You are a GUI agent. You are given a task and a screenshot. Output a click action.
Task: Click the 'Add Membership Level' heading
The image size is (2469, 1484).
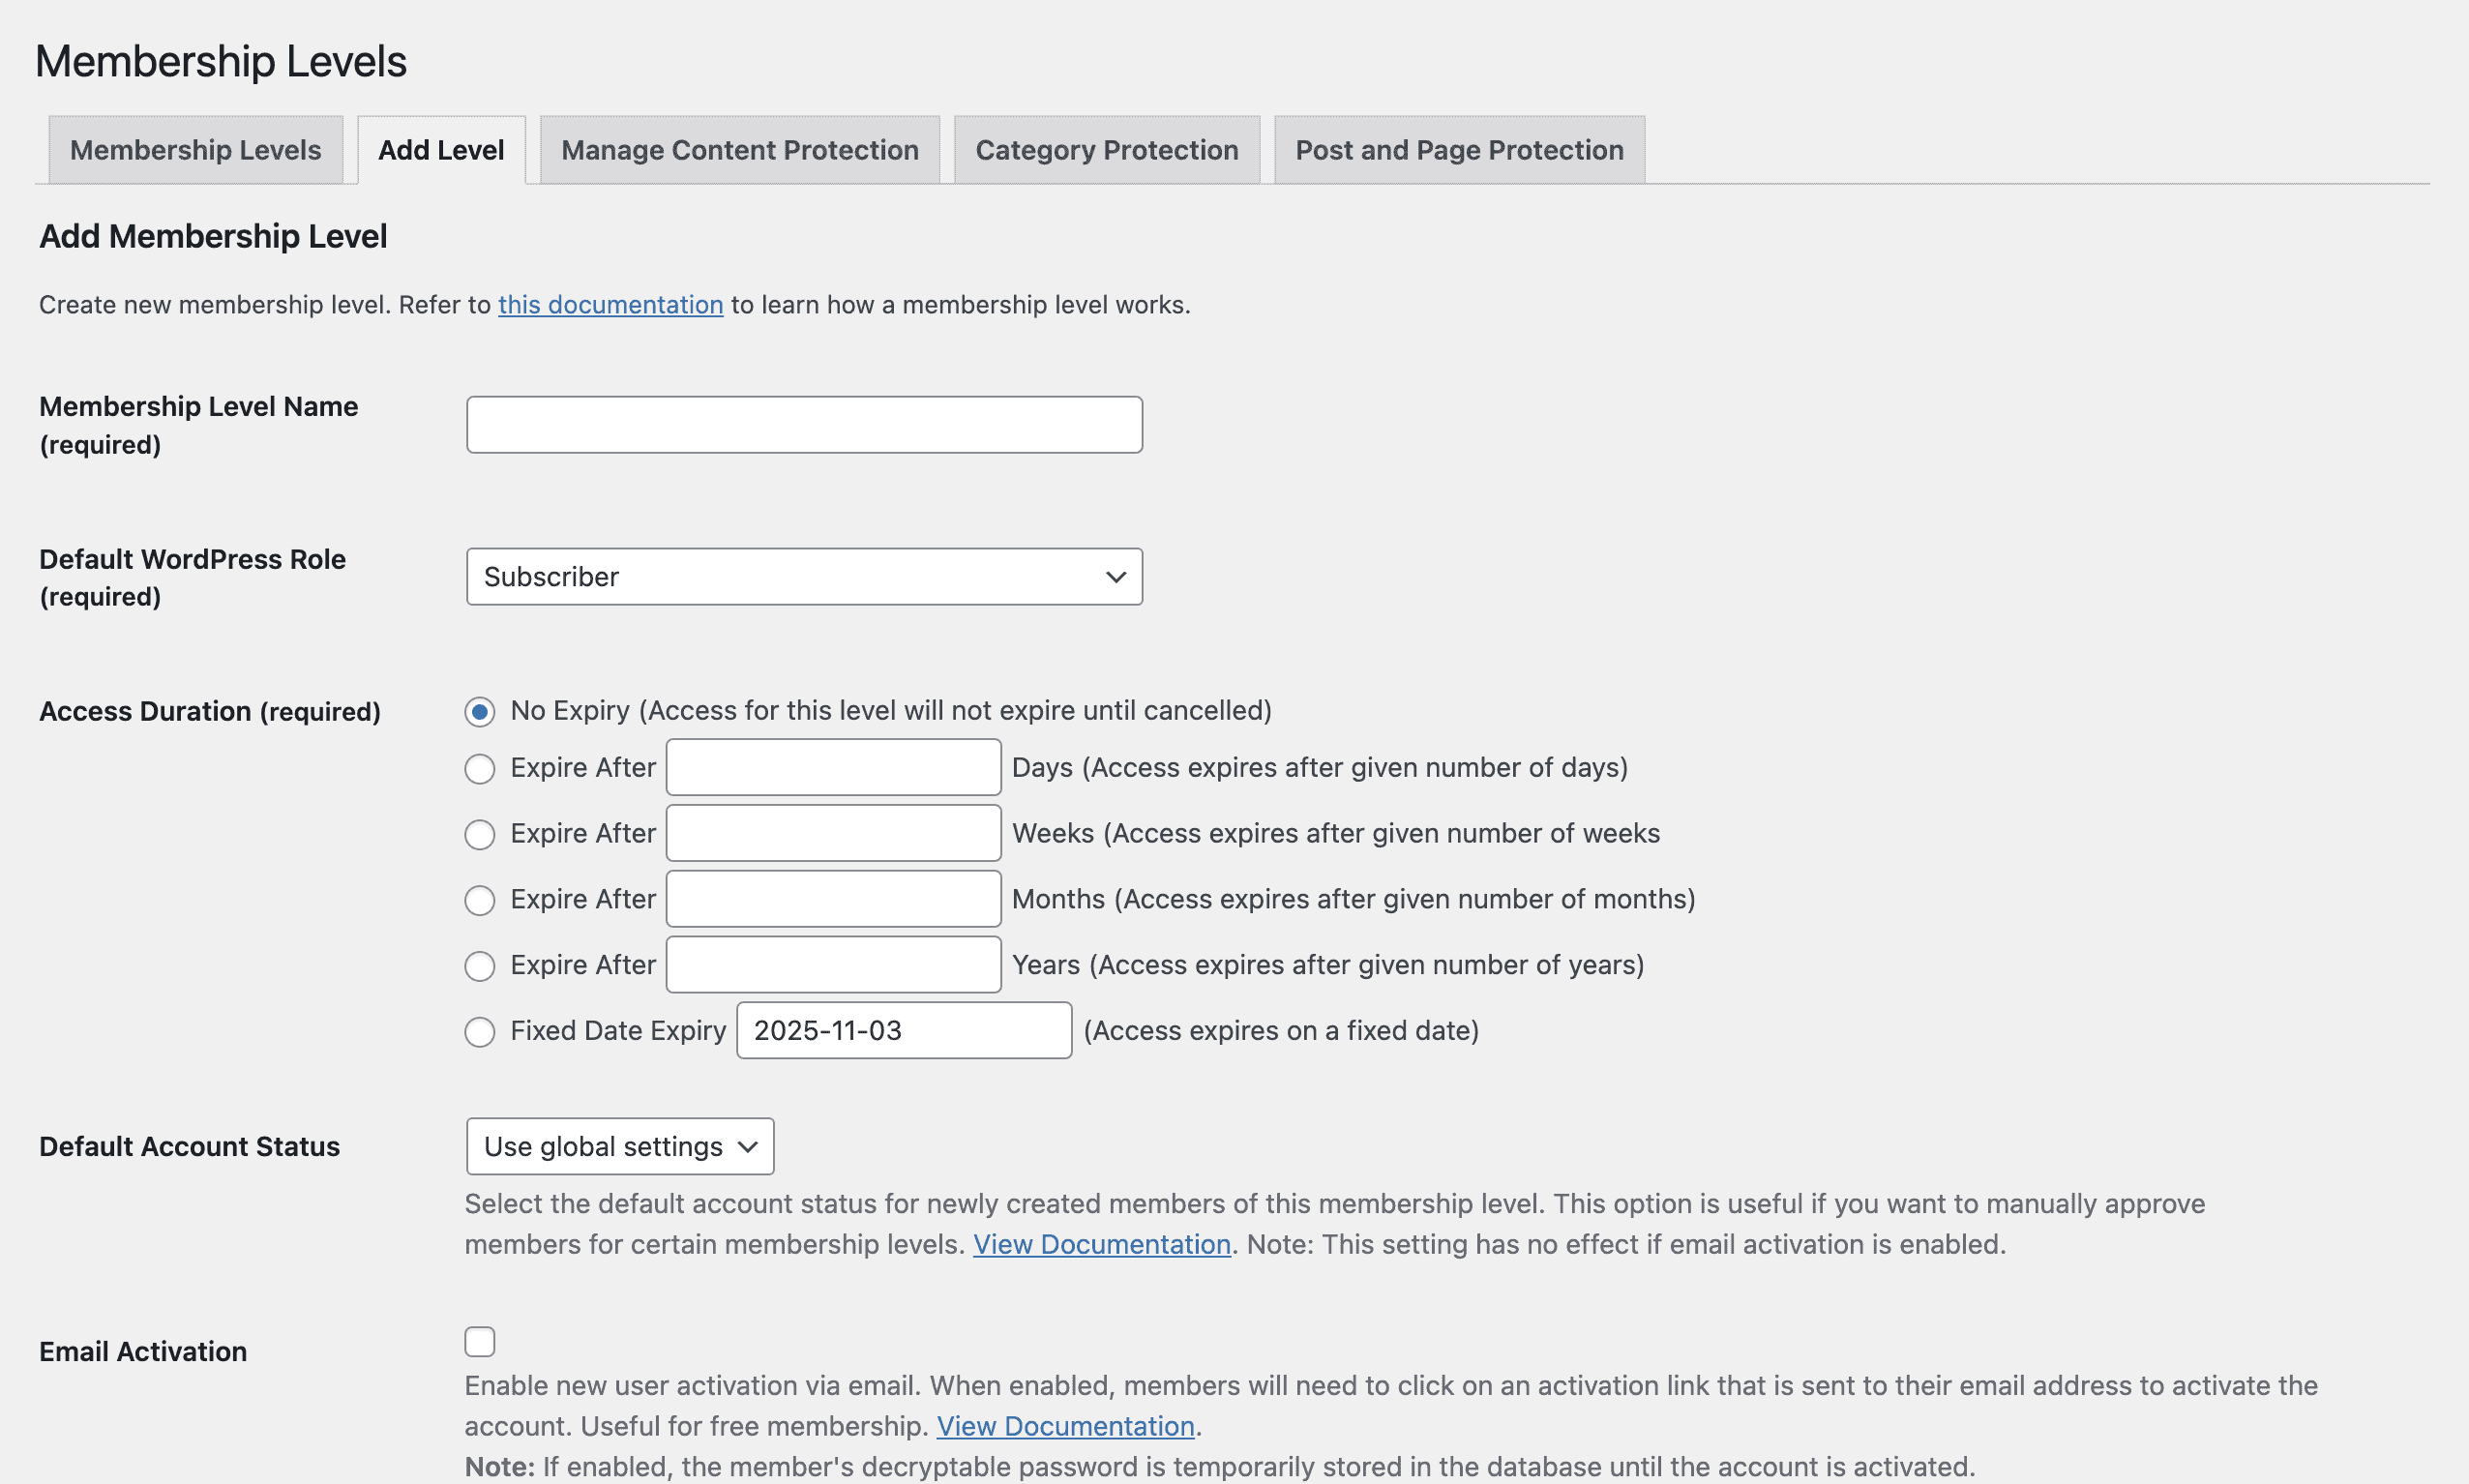click(x=213, y=236)
